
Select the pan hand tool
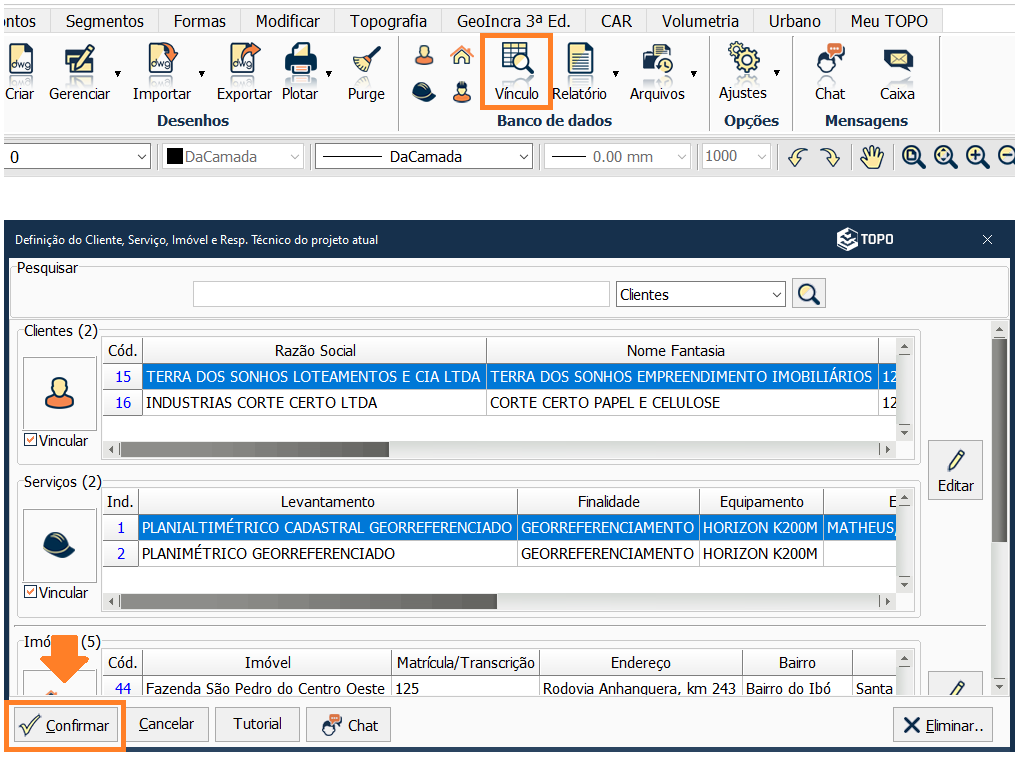(872, 157)
